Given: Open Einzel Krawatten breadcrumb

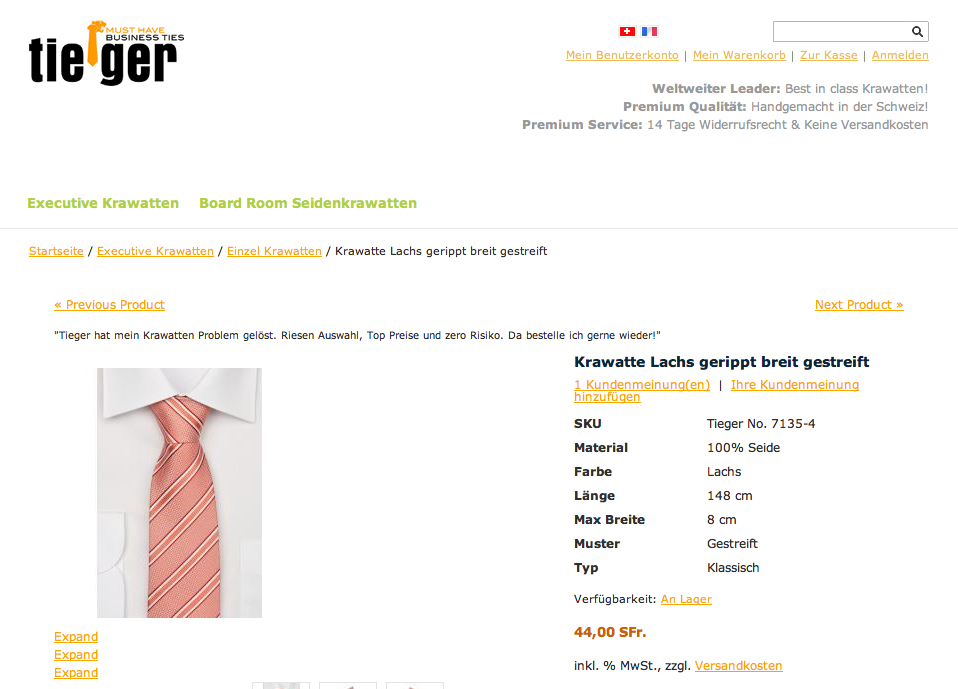Looking at the screenshot, I should pyautogui.click(x=274, y=251).
